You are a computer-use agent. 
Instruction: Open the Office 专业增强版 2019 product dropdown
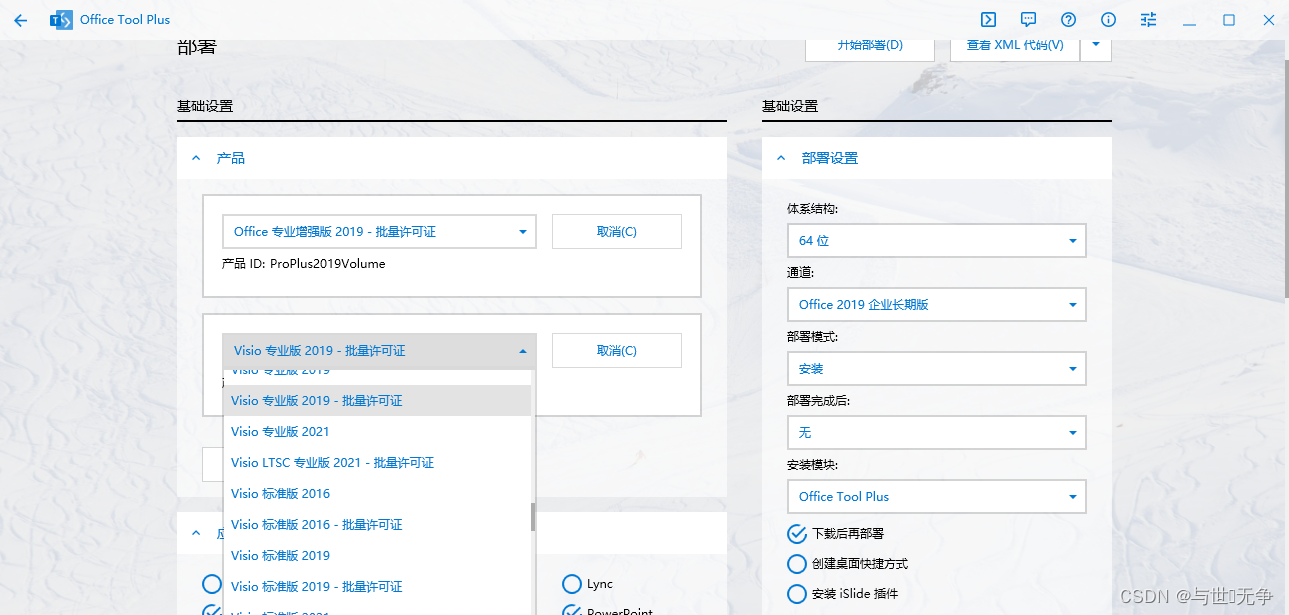click(379, 231)
